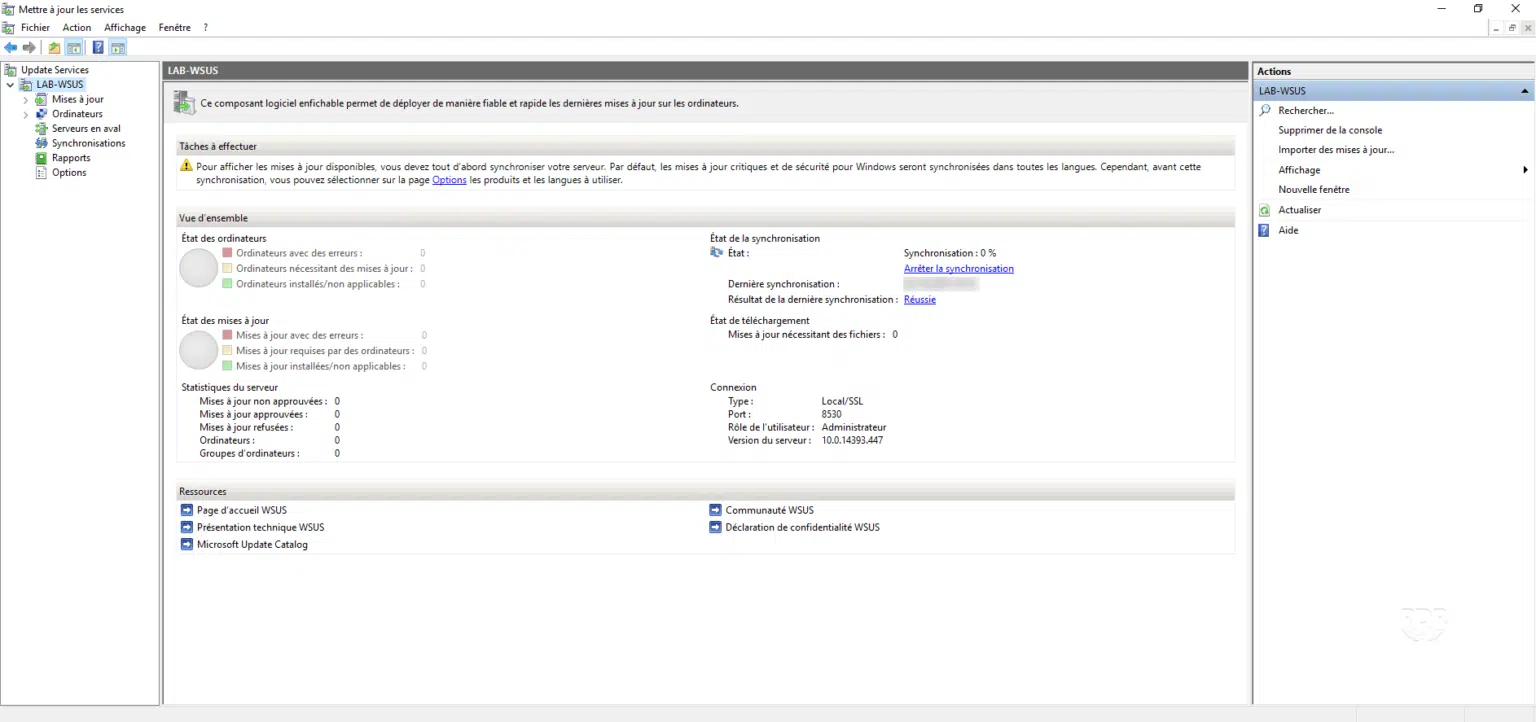
Task: Click the Vue d'ensemble section header
Action: click(x=705, y=218)
